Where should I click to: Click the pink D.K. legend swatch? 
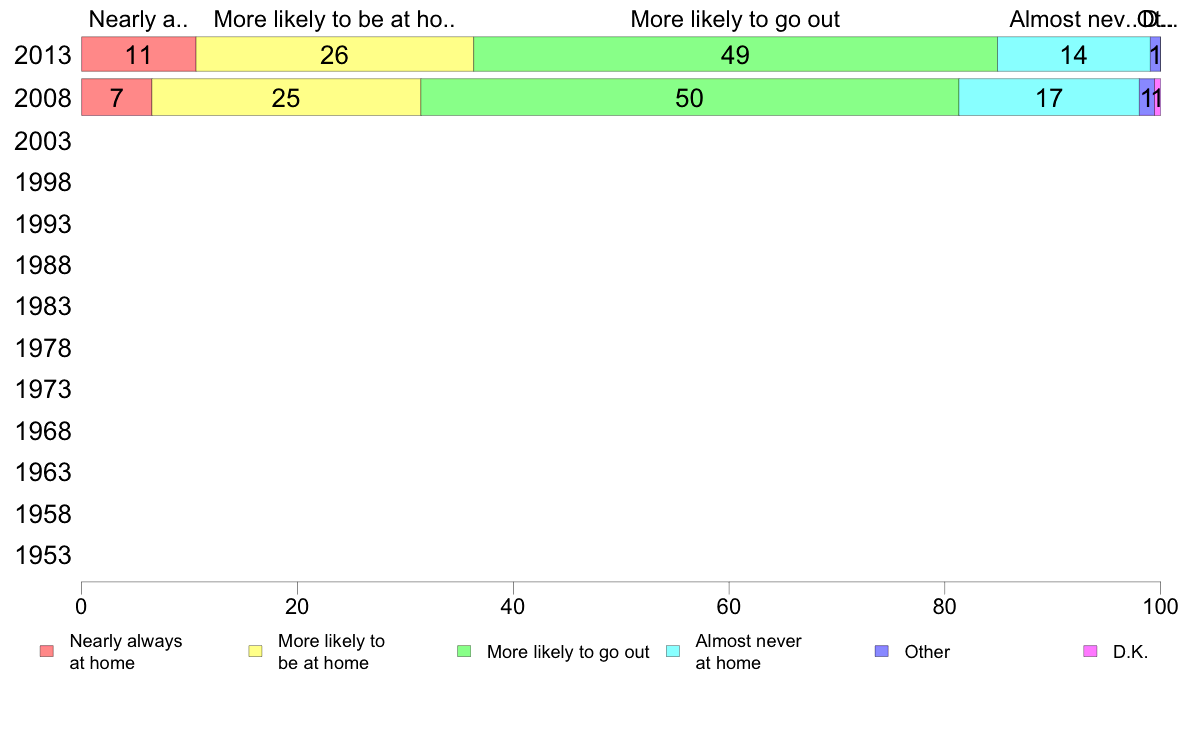point(1090,651)
